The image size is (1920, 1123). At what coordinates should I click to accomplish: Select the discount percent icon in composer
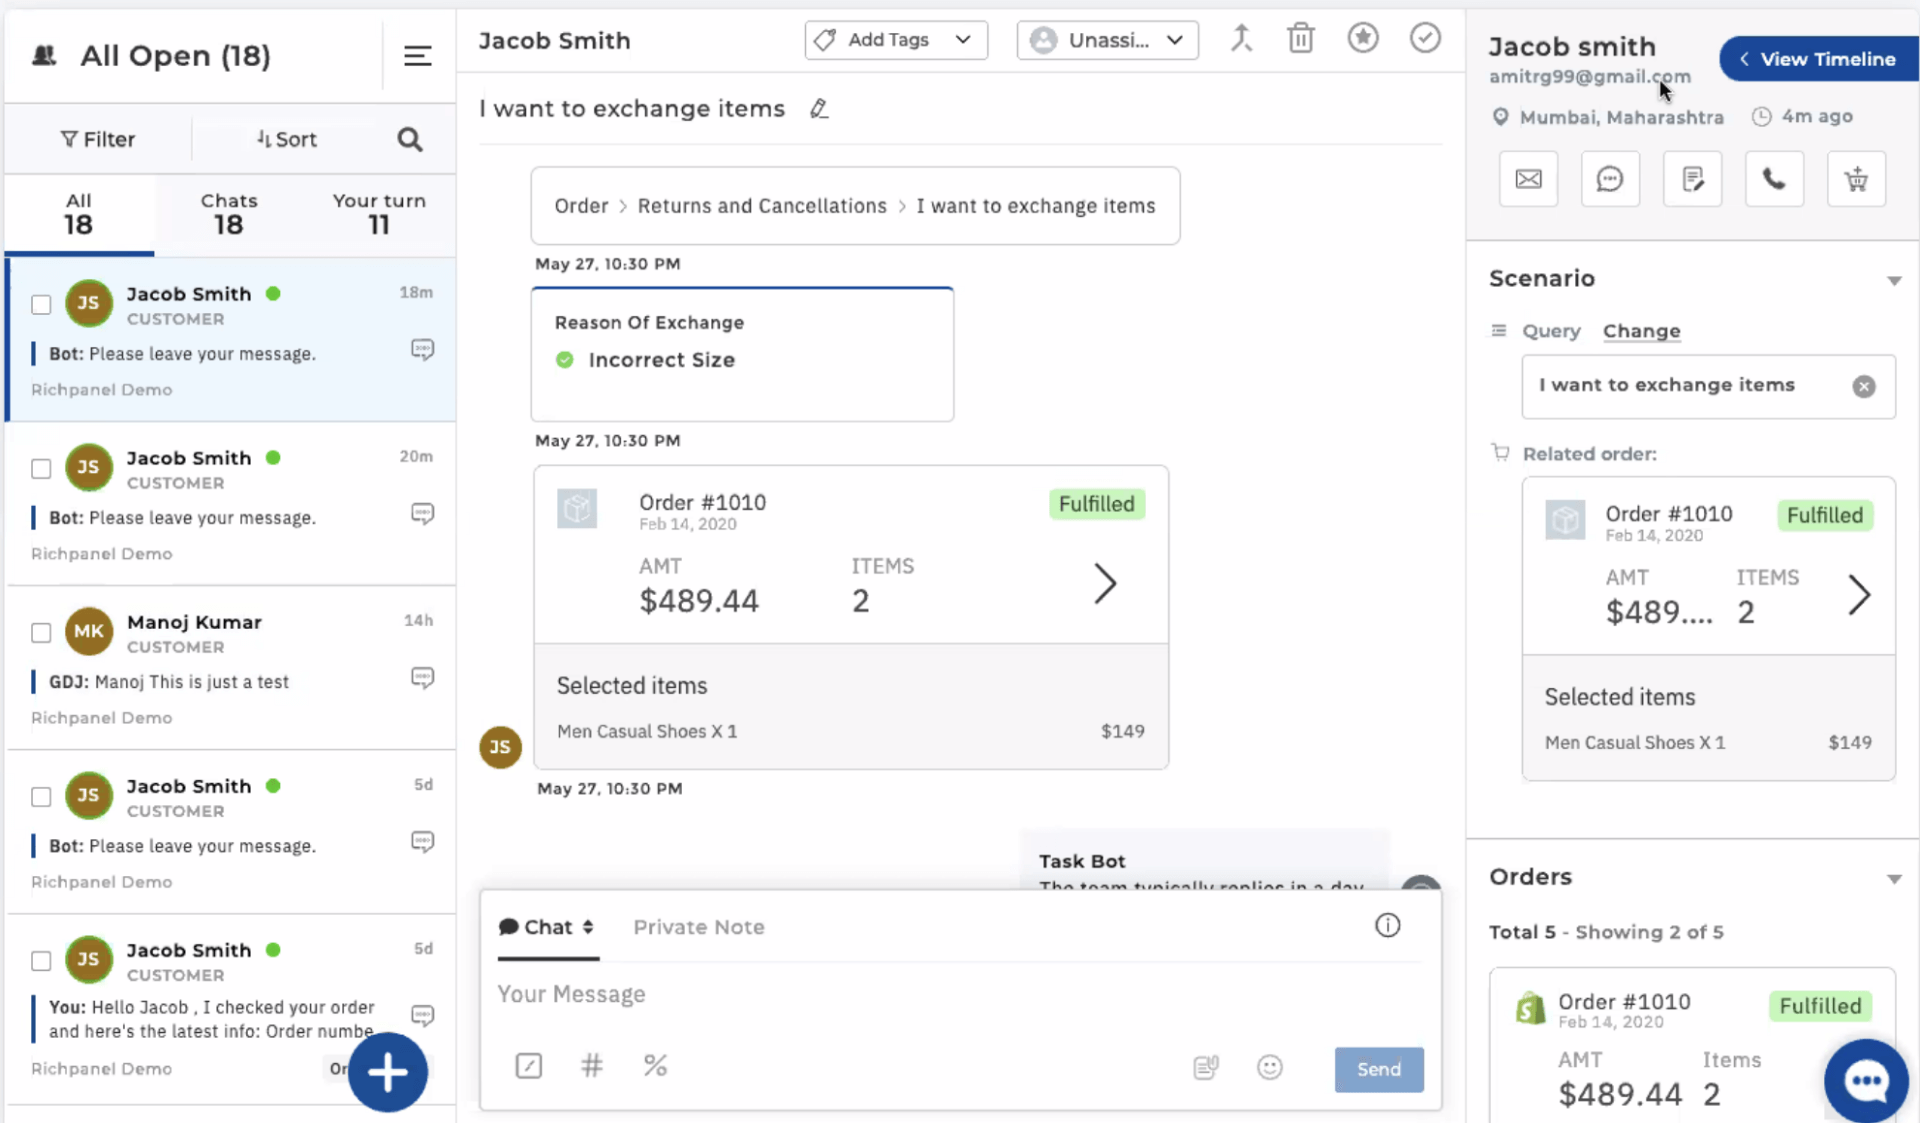click(x=656, y=1066)
